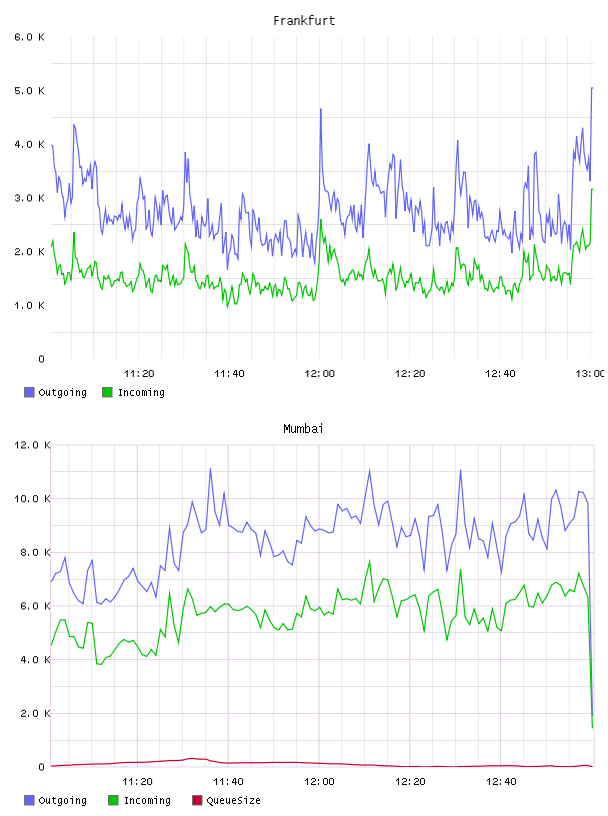
Task: Click the red QueueSize swatch in Mumbai legend
Action: (197, 800)
